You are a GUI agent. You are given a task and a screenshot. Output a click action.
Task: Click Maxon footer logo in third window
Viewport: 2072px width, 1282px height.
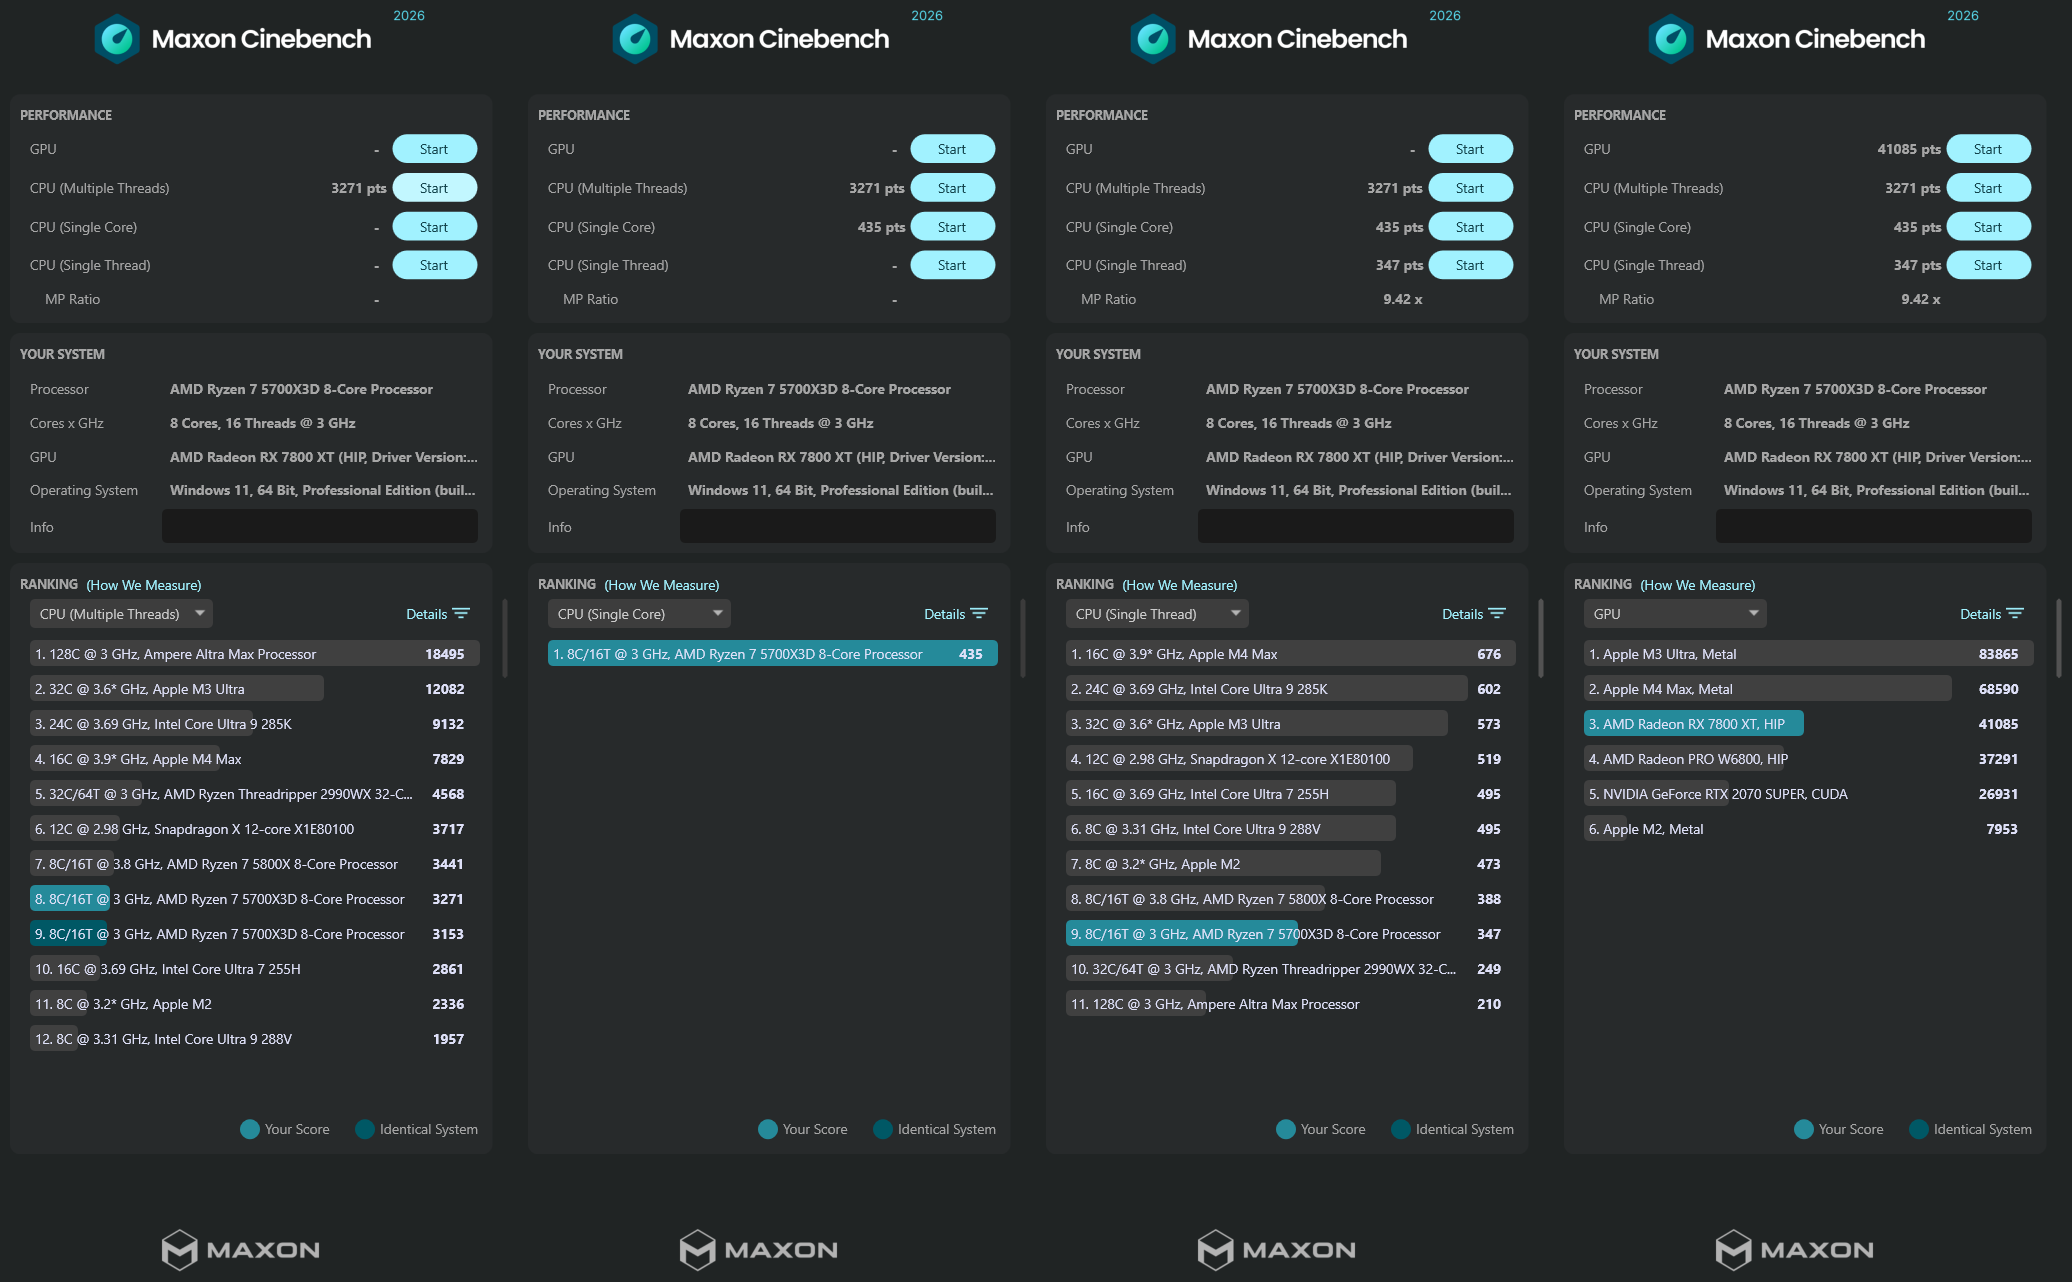pyautogui.click(x=1277, y=1249)
